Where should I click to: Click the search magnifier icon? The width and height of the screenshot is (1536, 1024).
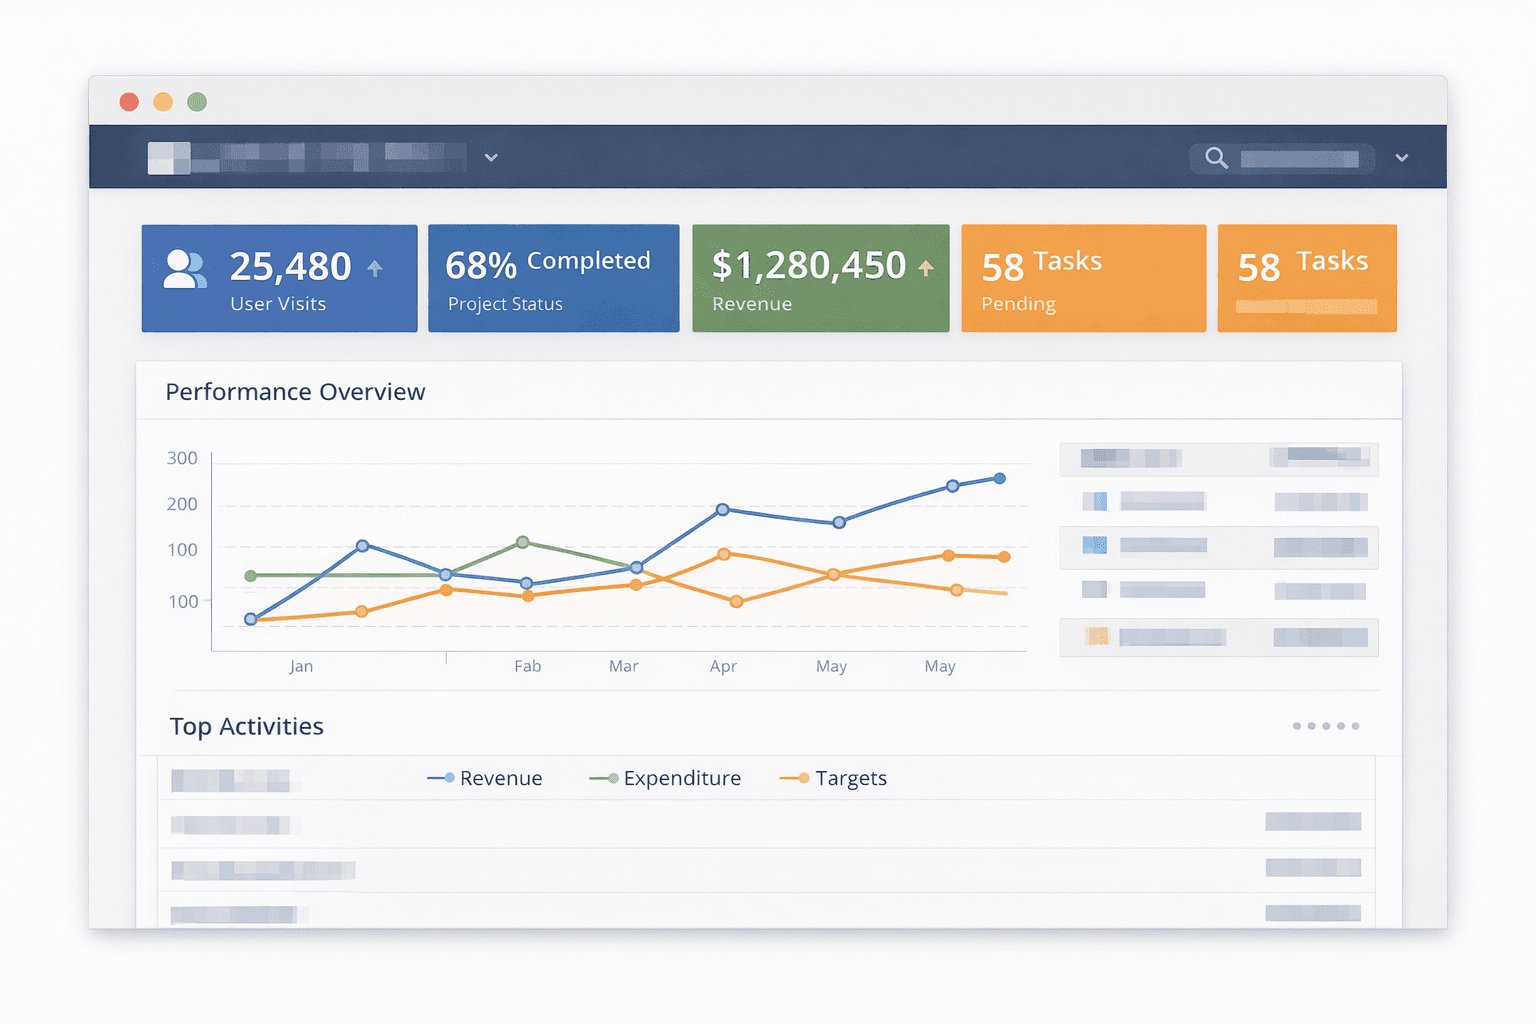tap(1216, 157)
